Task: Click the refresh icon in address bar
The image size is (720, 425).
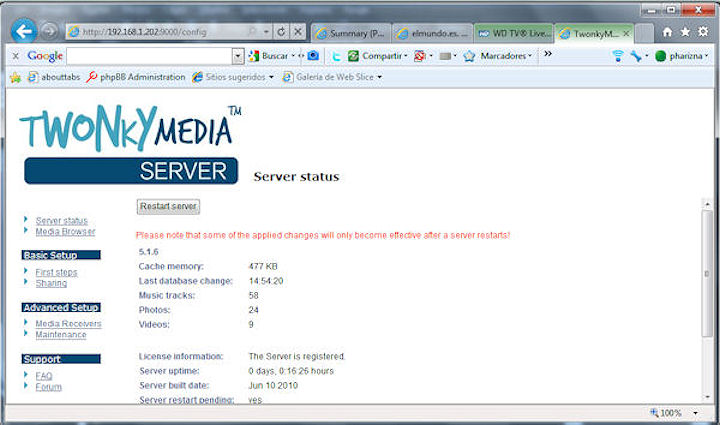Action: tap(281, 32)
